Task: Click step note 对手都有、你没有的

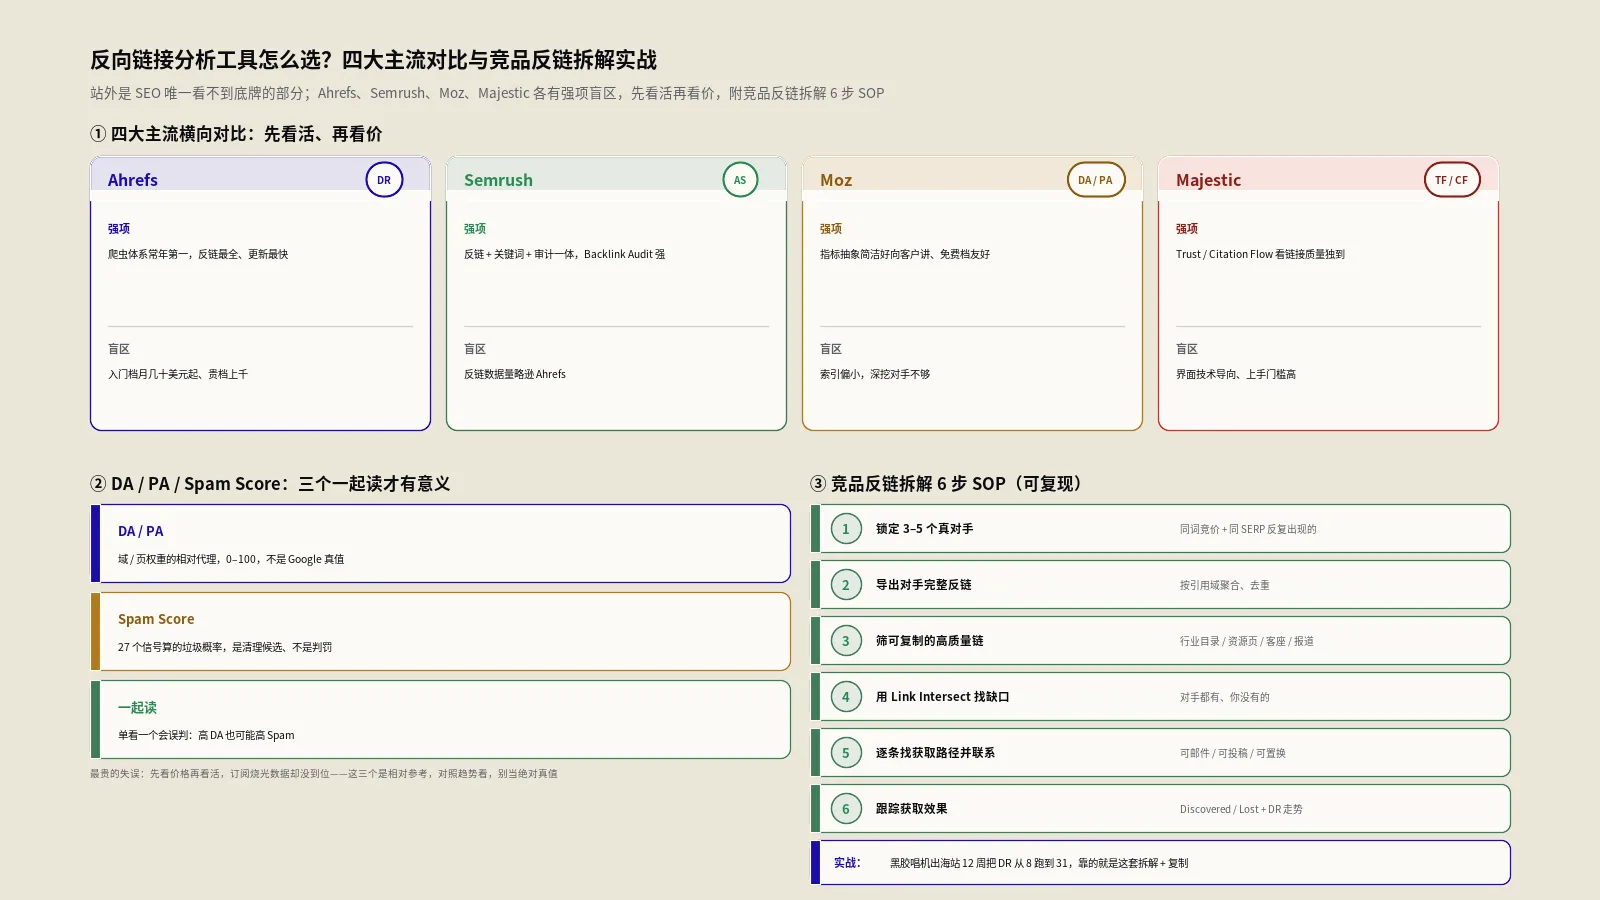Action: coord(1225,697)
